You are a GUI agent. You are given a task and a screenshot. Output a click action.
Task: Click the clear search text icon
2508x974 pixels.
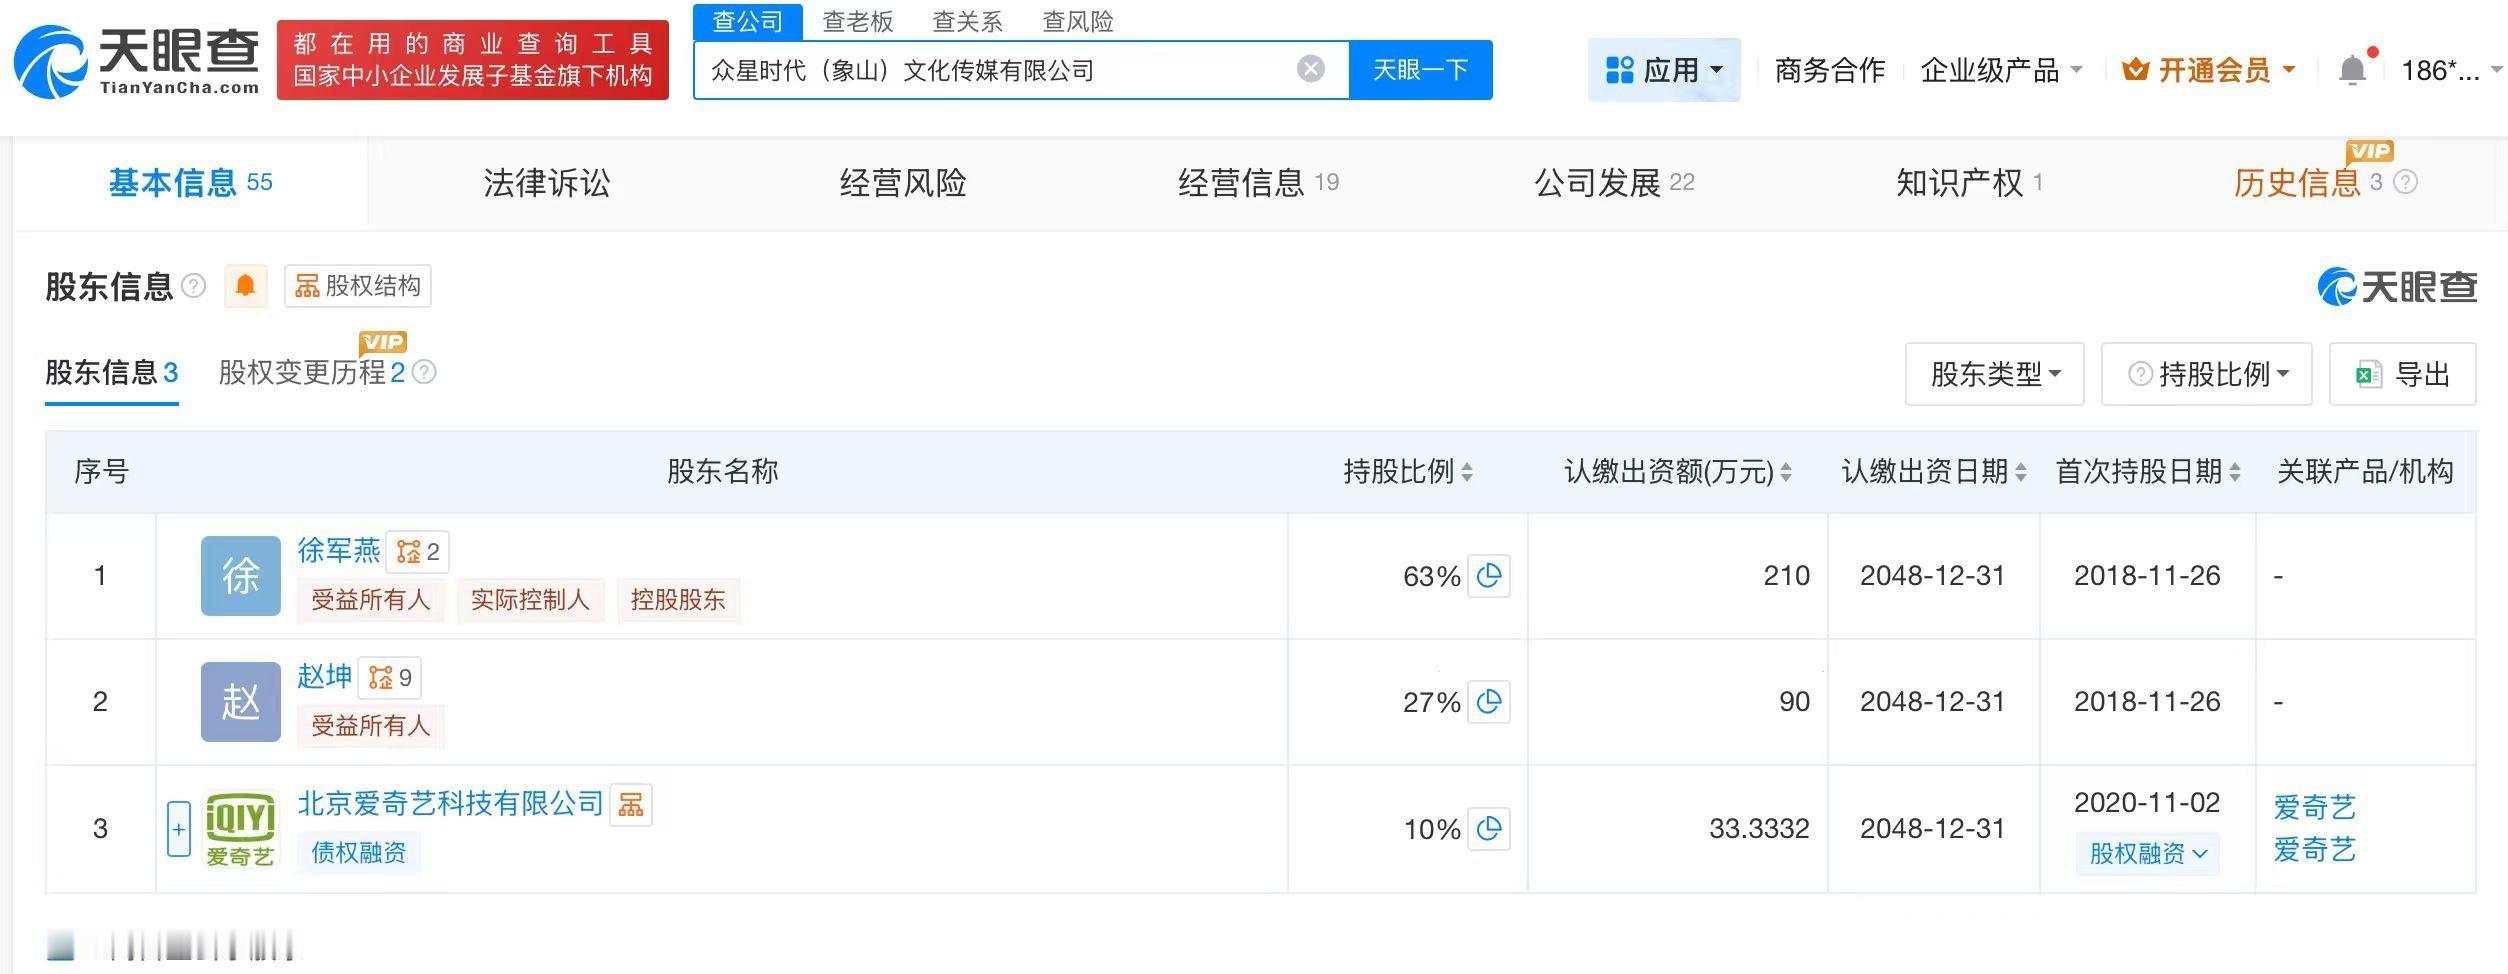[x=1310, y=69]
